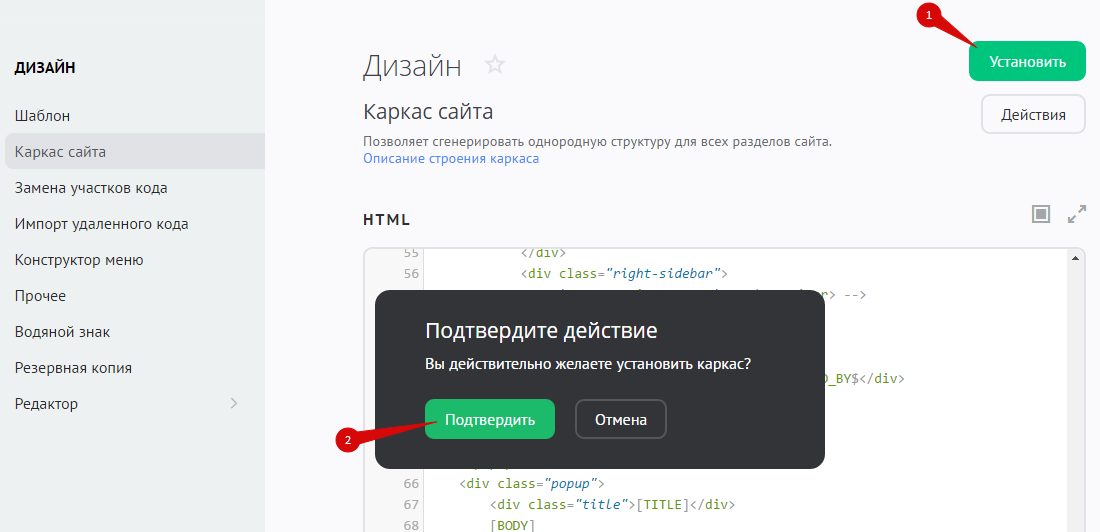Add Дизайн page to favorites with star

pyautogui.click(x=495, y=65)
